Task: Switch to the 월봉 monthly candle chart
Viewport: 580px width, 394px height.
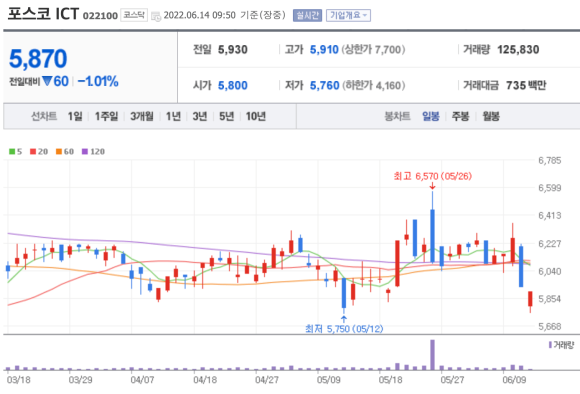Action: click(x=491, y=117)
